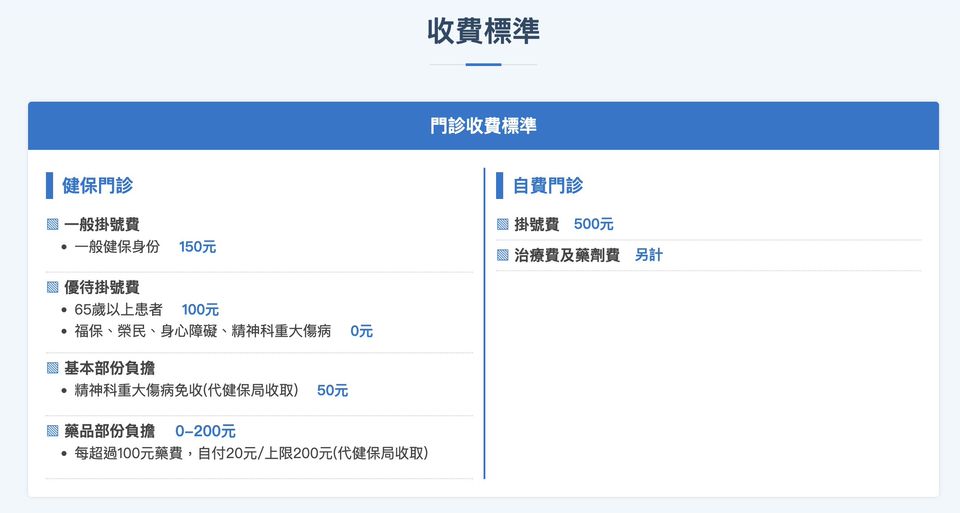Screen dimensions: 960x513
Task: Click the 0元 fee for 福保、榮民 line
Action: pos(361,331)
